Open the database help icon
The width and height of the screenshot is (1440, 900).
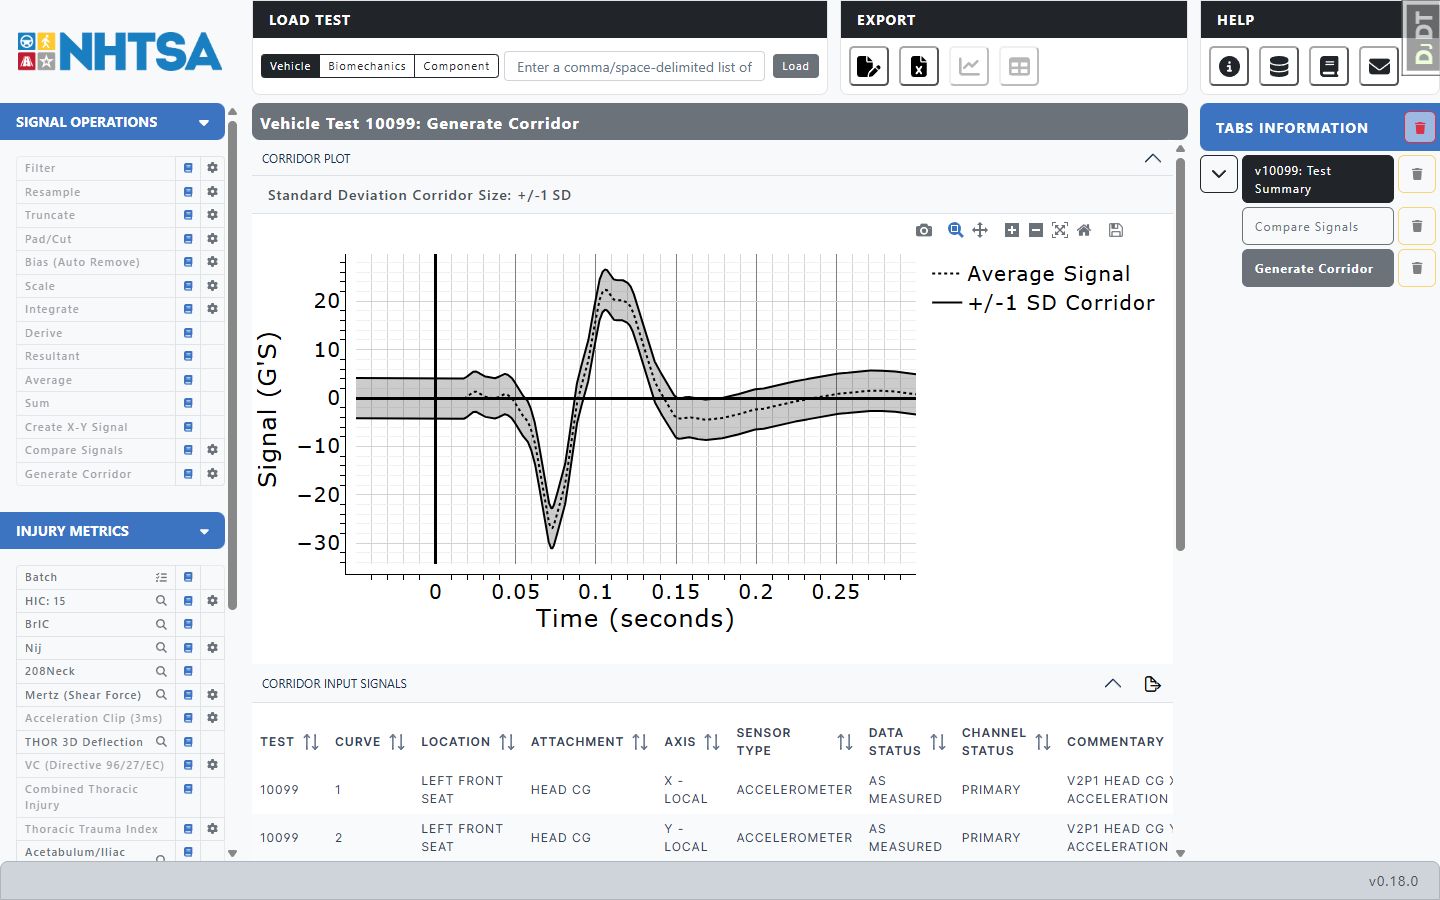[1279, 67]
